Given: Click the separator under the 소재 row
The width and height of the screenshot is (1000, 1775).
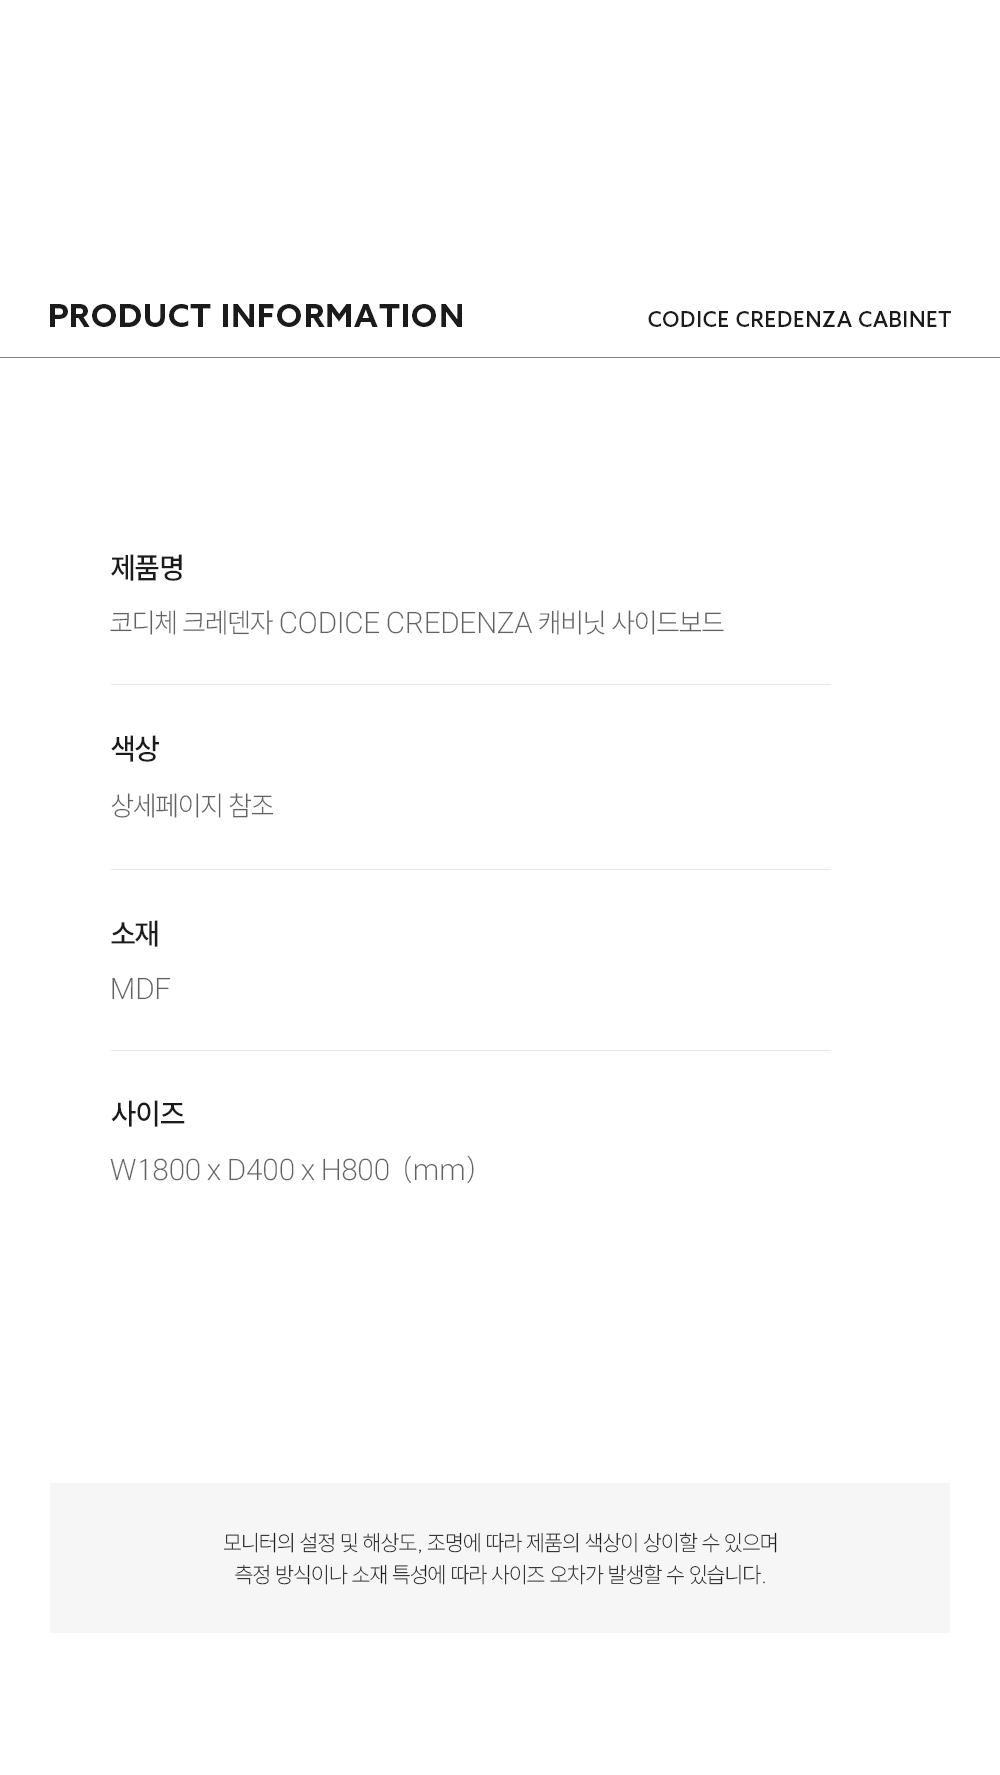Looking at the screenshot, I should coord(470,1051).
